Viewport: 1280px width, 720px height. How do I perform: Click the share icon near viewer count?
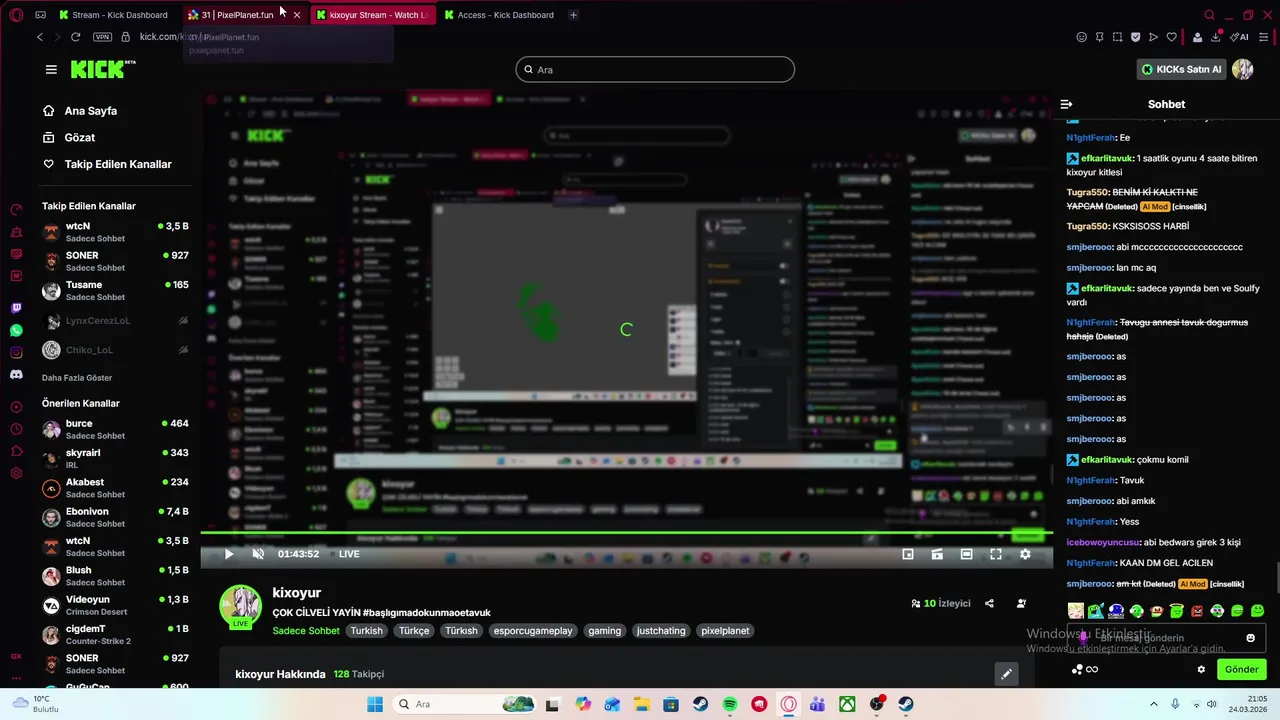989,603
